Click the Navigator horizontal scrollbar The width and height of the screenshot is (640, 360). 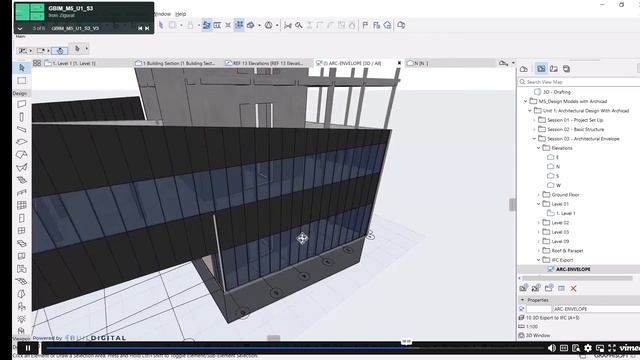(577, 278)
